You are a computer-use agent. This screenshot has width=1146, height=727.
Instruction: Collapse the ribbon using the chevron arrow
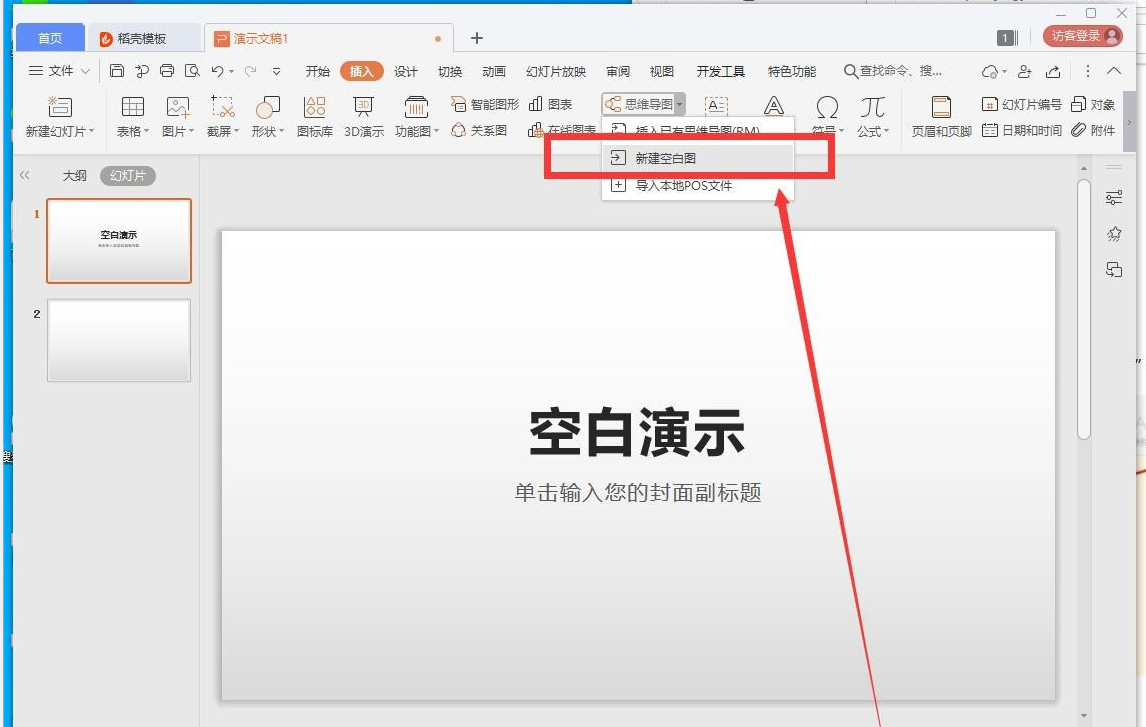click(1114, 71)
